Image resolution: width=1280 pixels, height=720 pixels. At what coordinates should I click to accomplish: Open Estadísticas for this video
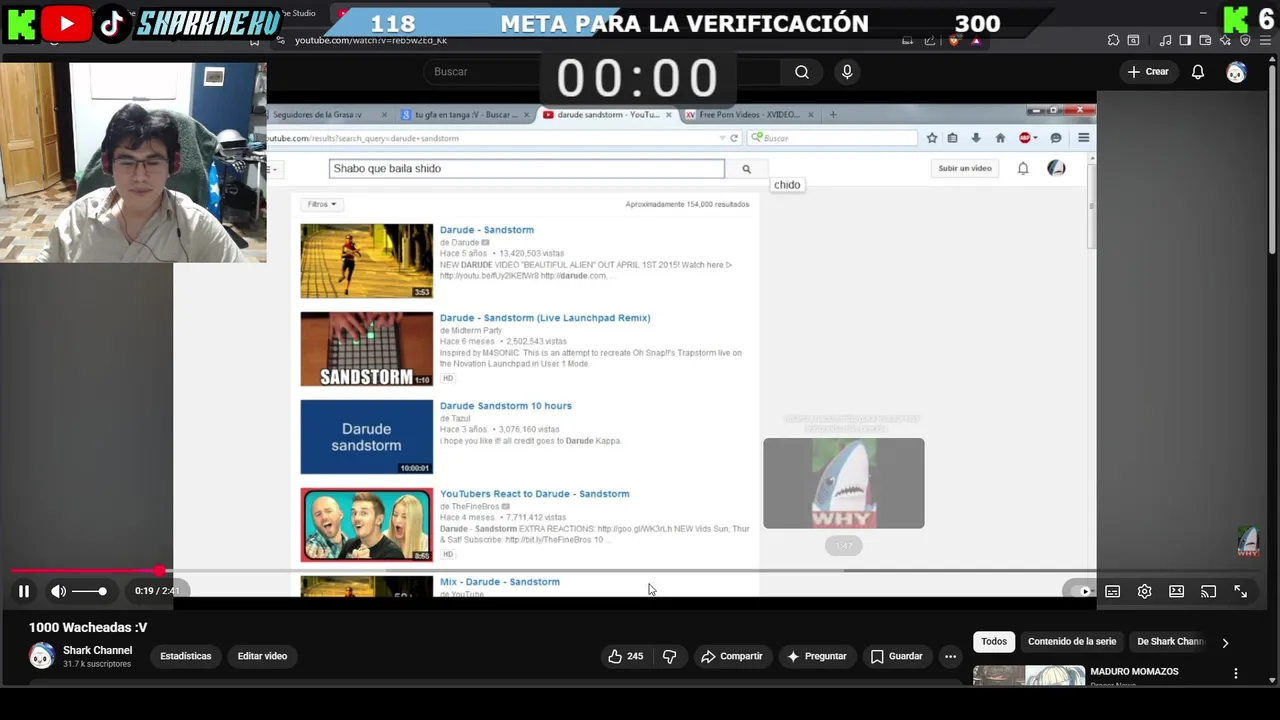pyautogui.click(x=186, y=656)
